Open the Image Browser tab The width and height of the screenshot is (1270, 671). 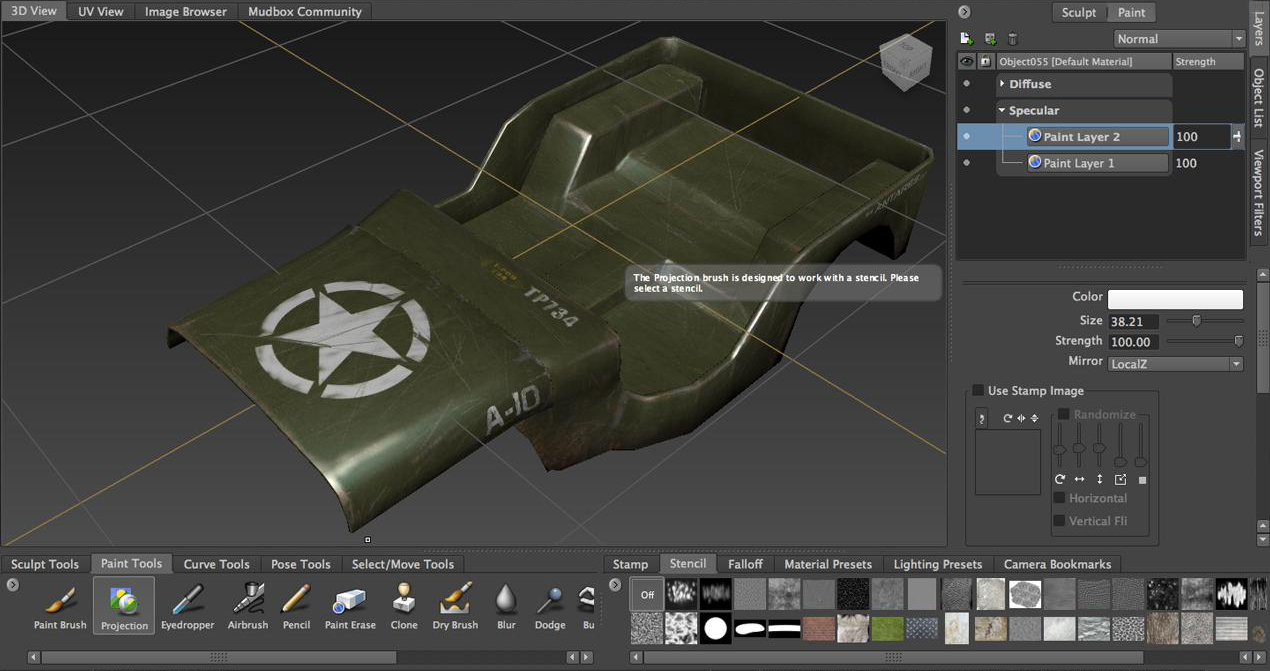[x=185, y=11]
